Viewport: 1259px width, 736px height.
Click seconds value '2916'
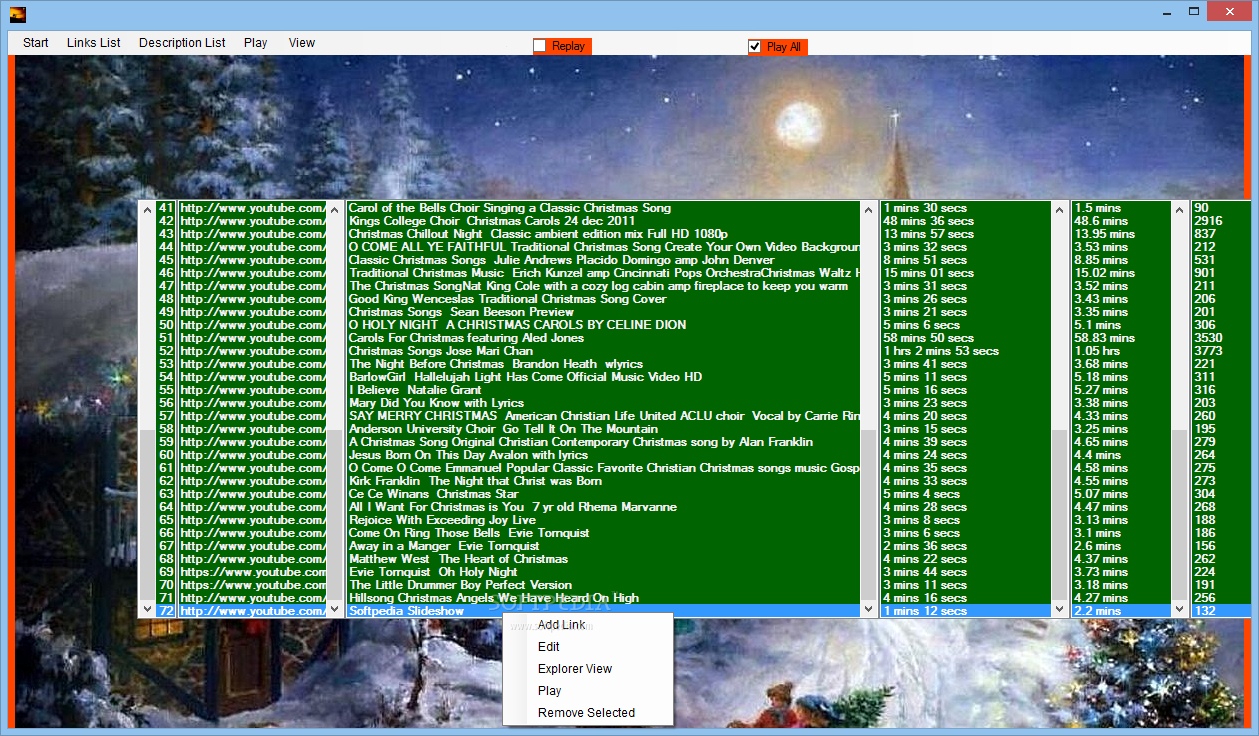pos(1208,221)
